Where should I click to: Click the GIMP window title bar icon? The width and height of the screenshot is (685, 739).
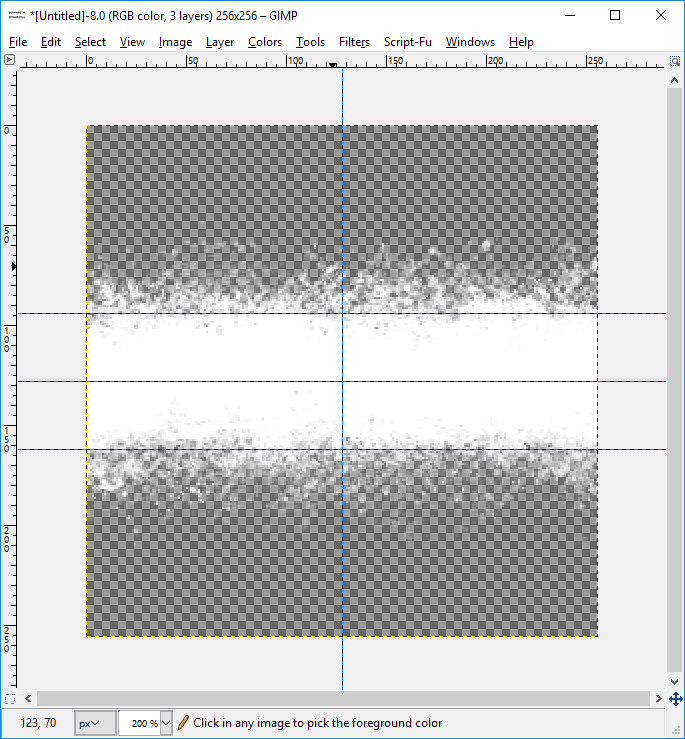pyautogui.click(x=17, y=15)
